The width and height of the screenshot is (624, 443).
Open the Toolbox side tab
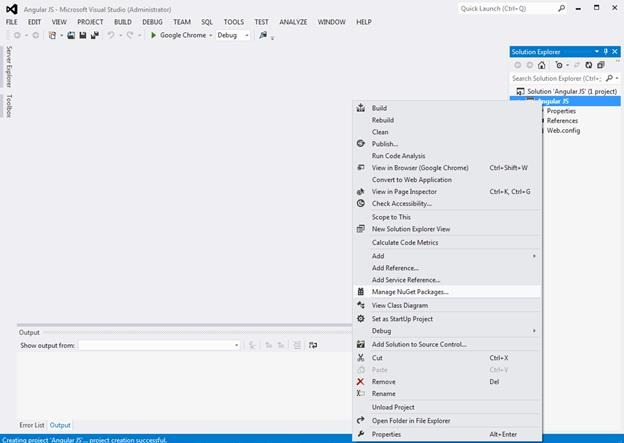click(x=9, y=106)
